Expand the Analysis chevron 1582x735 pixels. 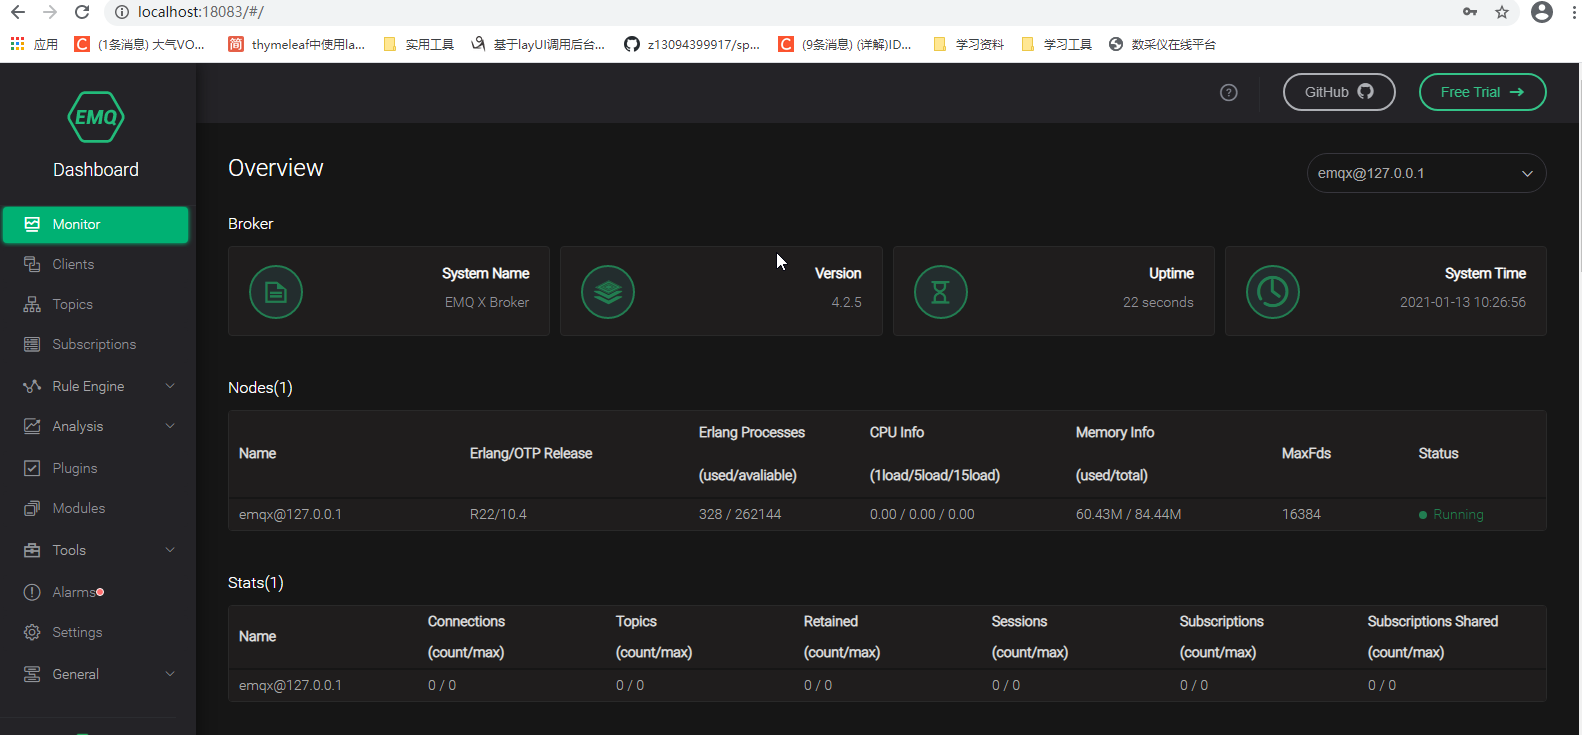pyautogui.click(x=170, y=426)
